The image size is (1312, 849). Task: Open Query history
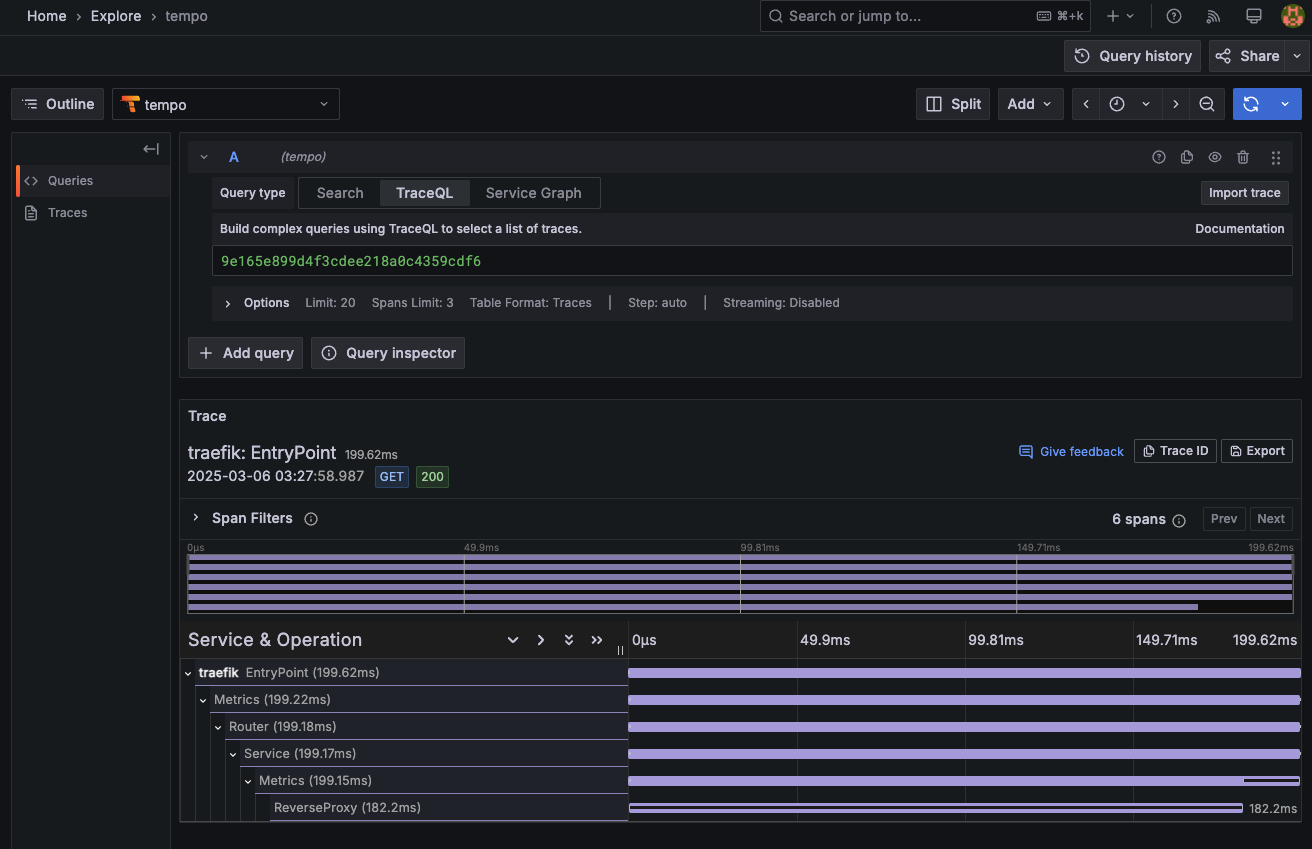1133,56
